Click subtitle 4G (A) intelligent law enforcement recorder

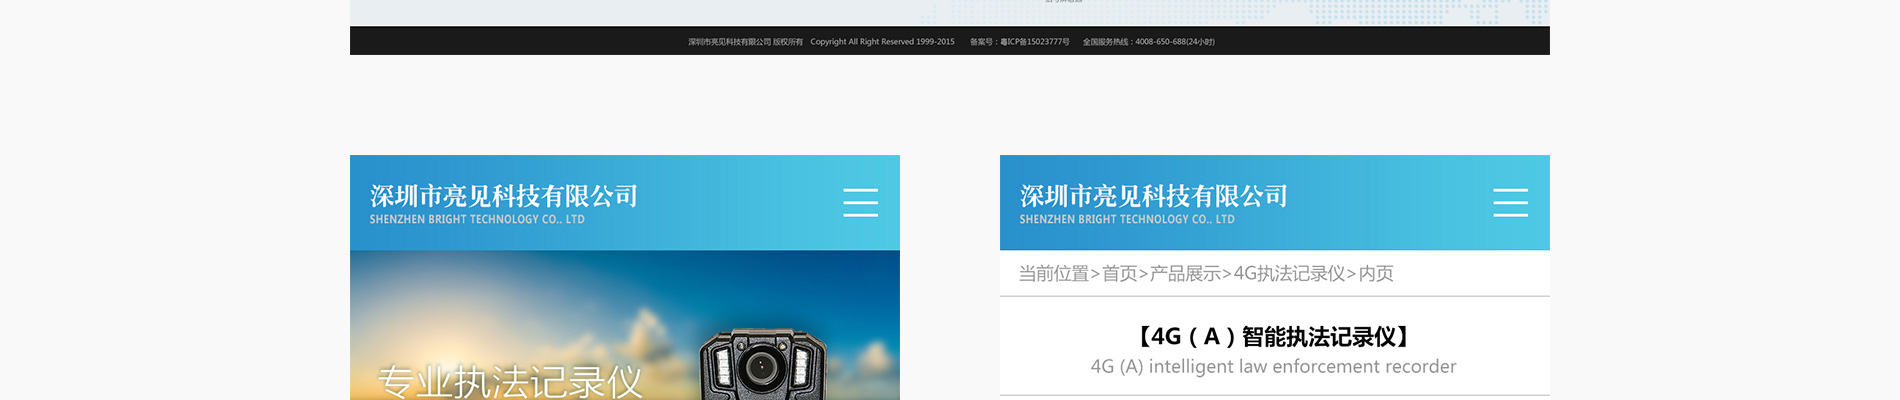pos(1273,367)
